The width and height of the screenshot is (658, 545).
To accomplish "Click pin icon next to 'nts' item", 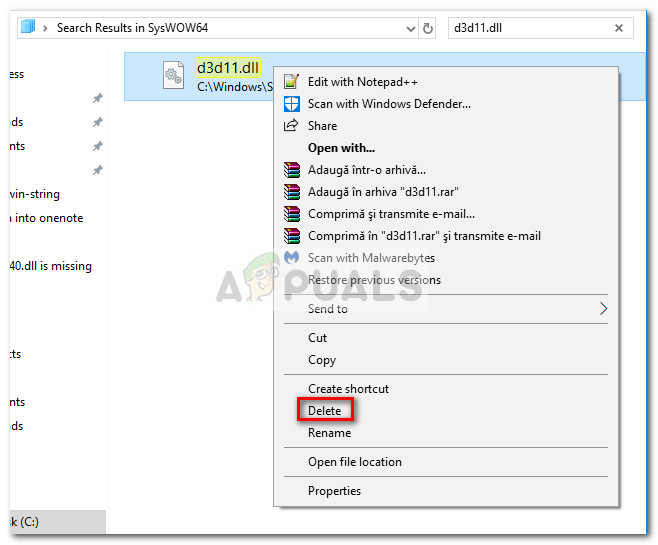I will tap(97, 146).
